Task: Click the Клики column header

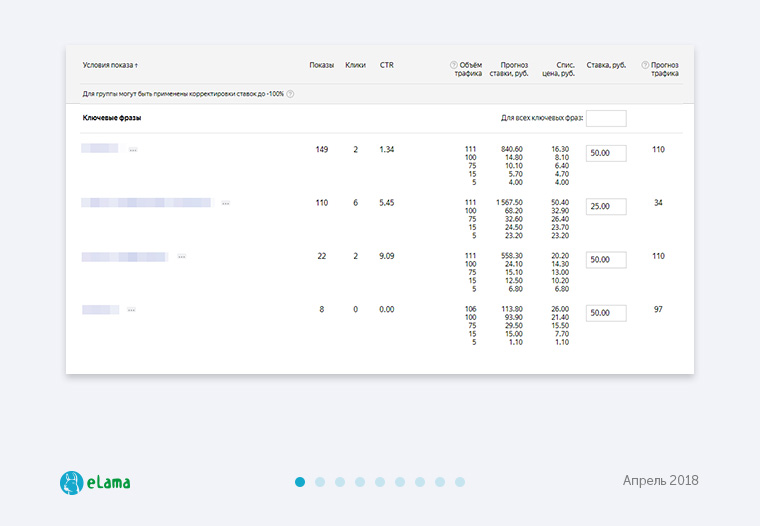Action: [x=355, y=65]
